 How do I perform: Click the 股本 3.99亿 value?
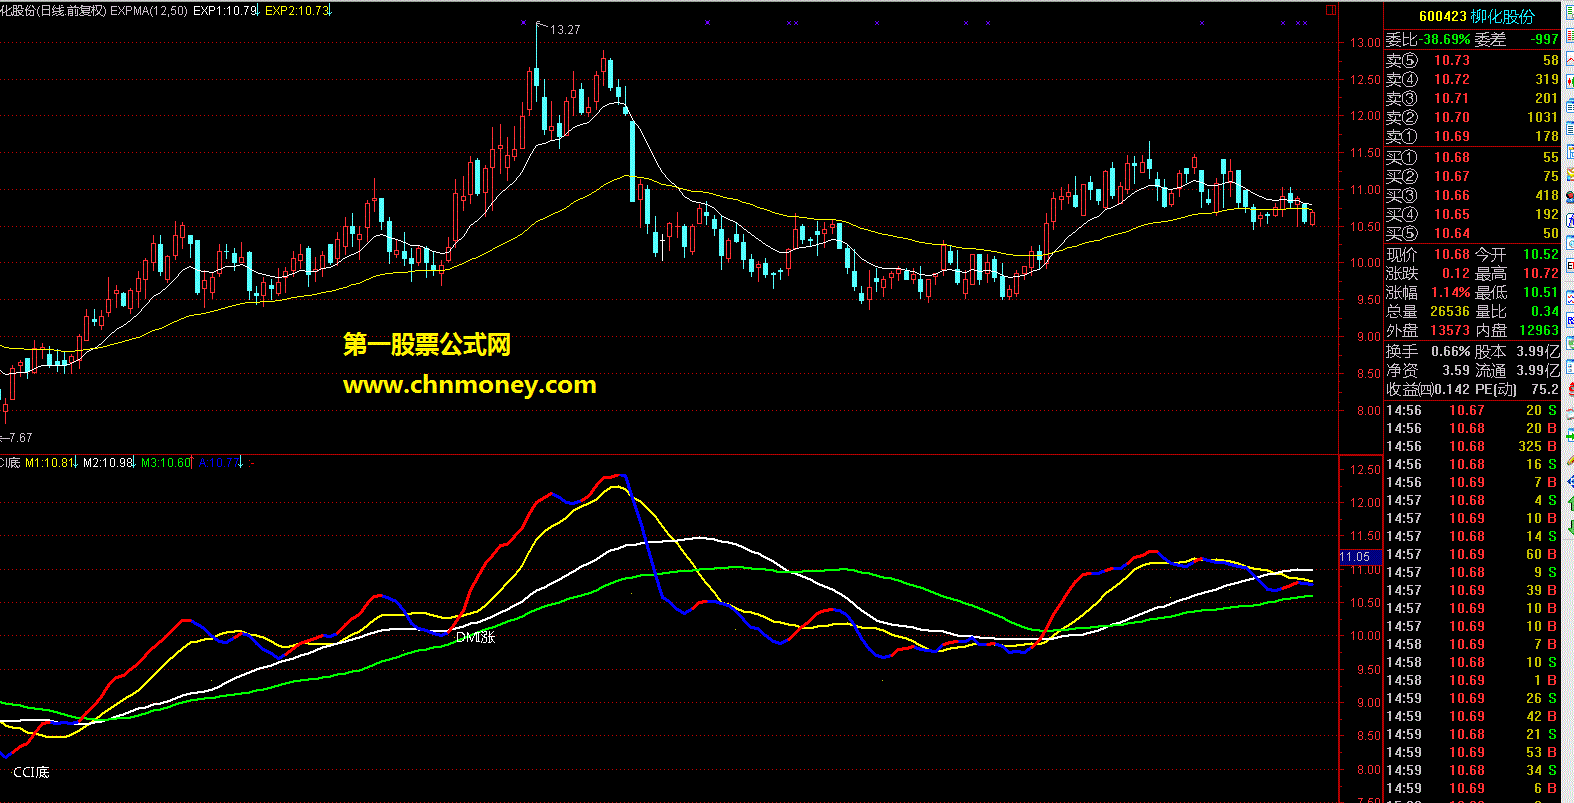click(1538, 352)
